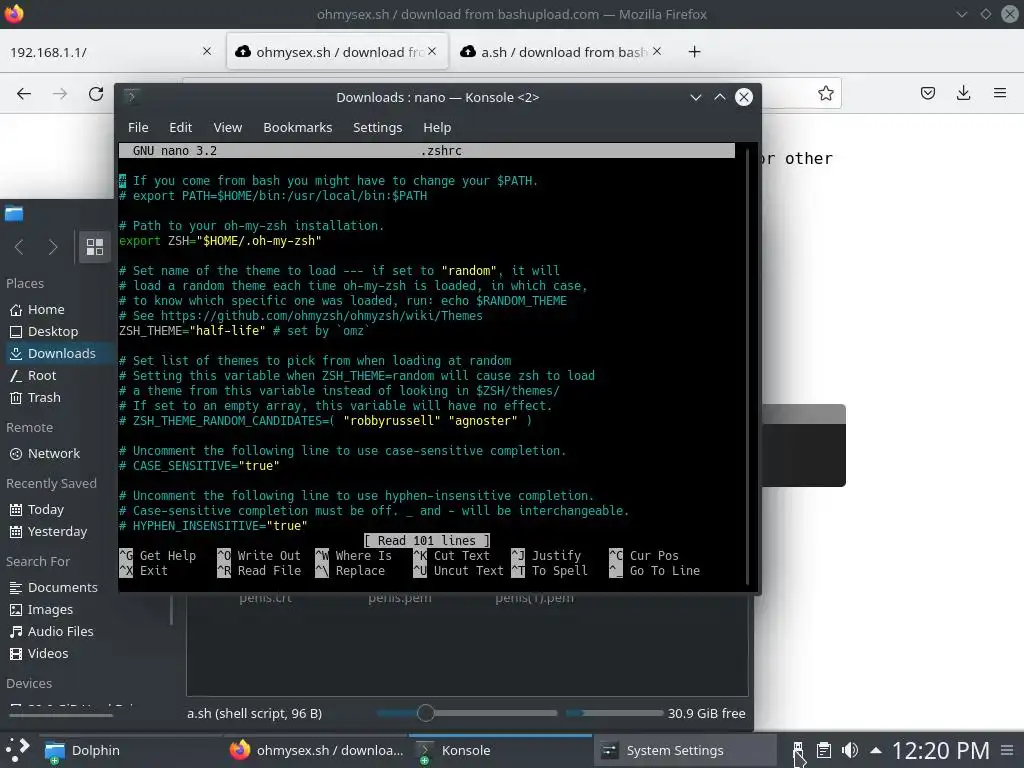The image size is (1024, 768).
Task: Open panel options hamburger at taskbar end
Action: pos(1008,750)
